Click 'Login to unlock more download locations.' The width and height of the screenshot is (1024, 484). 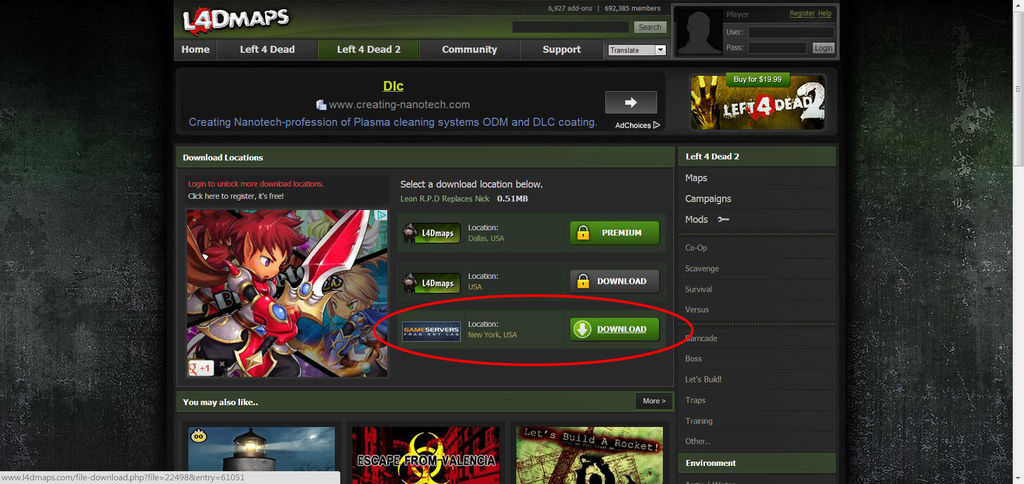(255, 184)
